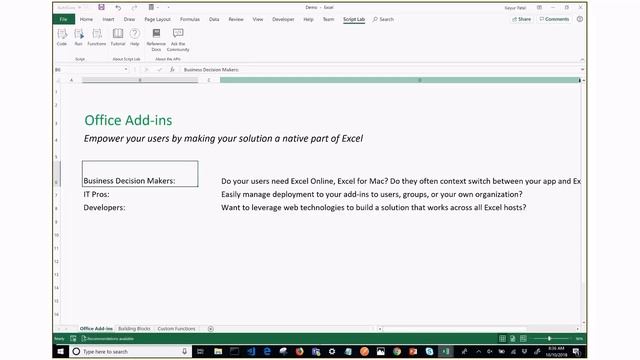Switch to the Building Blocks sheet tab
This screenshot has height=360, width=640.
134,329
